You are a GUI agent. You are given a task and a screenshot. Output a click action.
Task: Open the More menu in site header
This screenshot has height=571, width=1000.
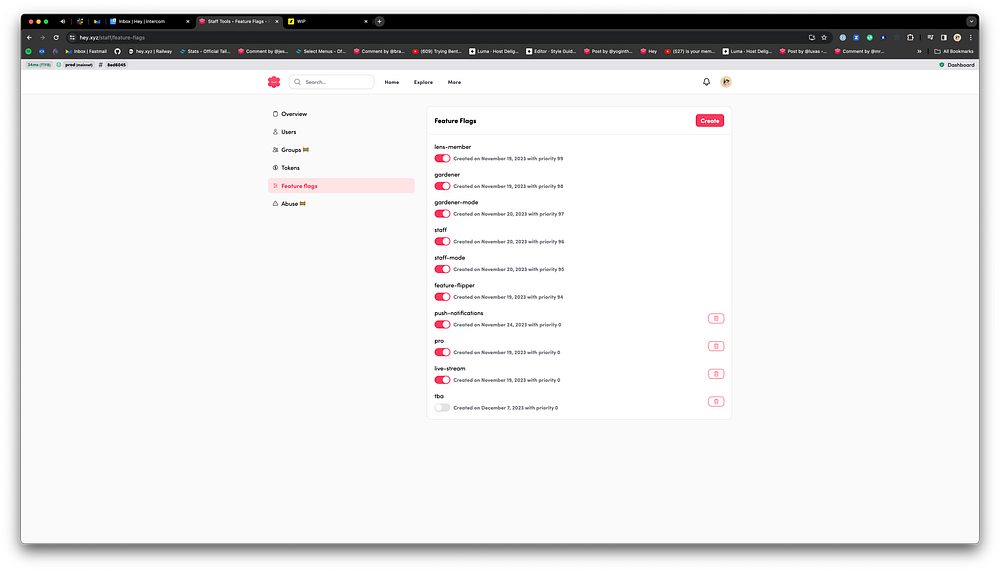tap(454, 82)
